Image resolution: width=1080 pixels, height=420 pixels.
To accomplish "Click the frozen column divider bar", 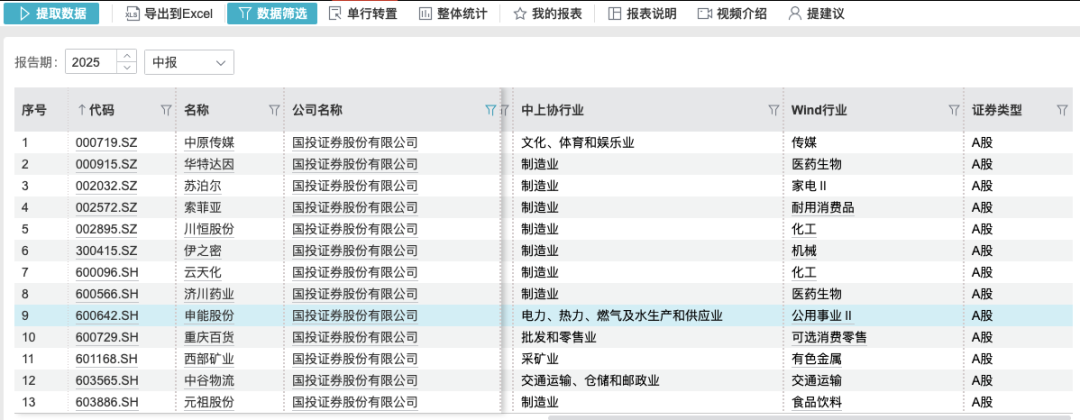I will [x=503, y=250].
